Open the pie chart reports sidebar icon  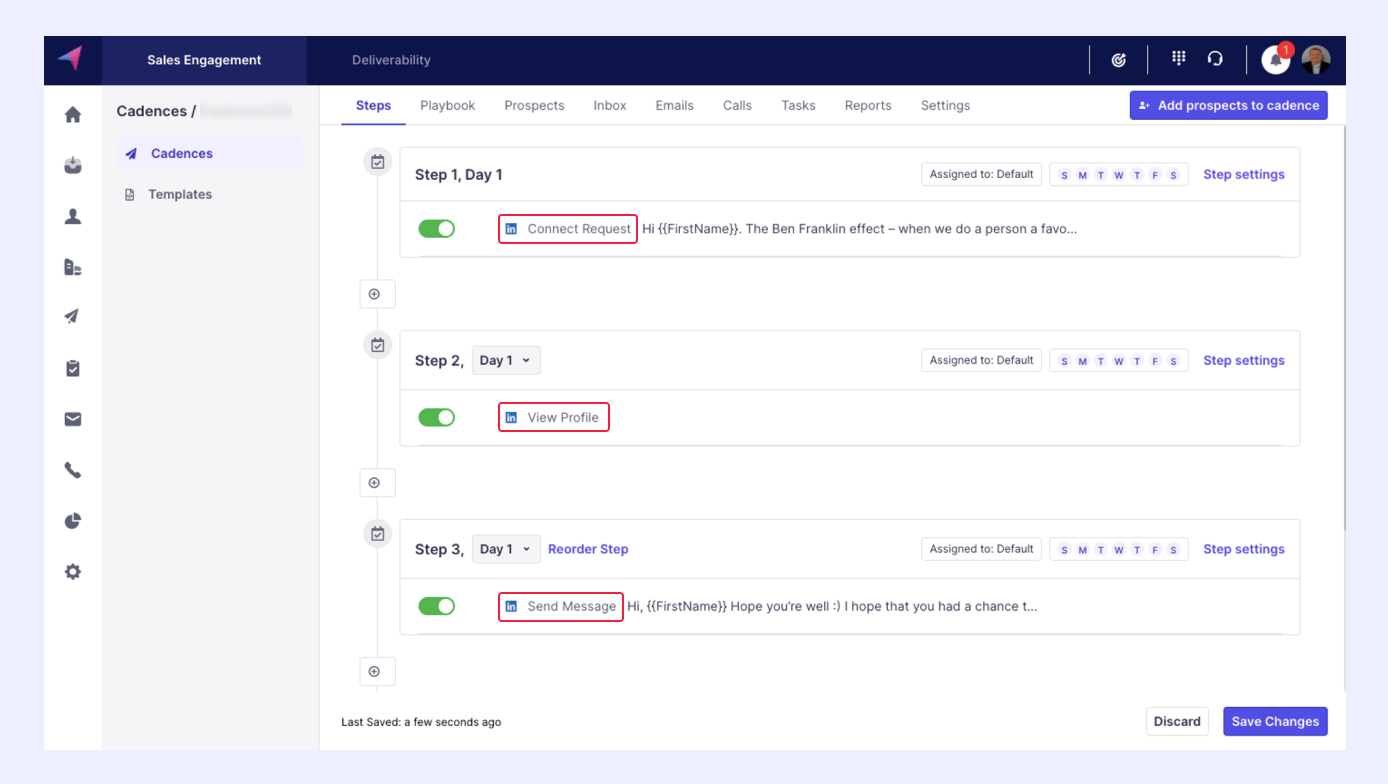click(73, 521)
